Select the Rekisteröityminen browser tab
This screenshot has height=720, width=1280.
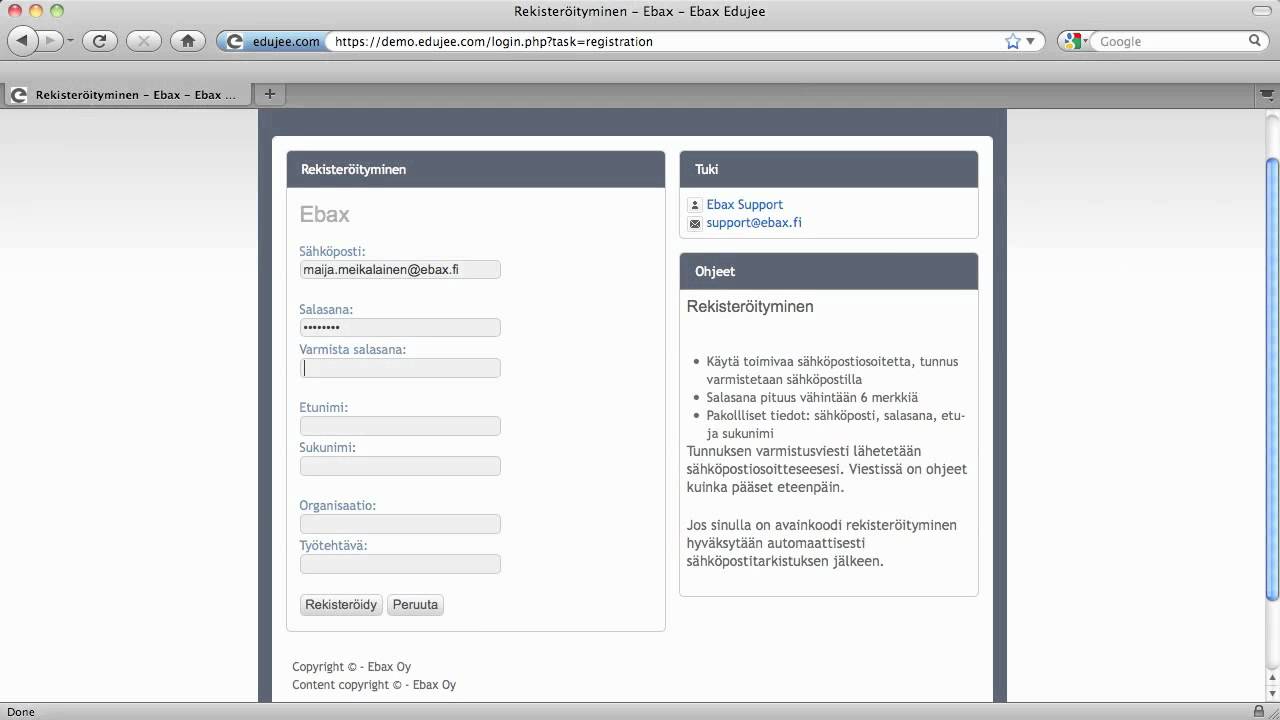pos(127,95)
